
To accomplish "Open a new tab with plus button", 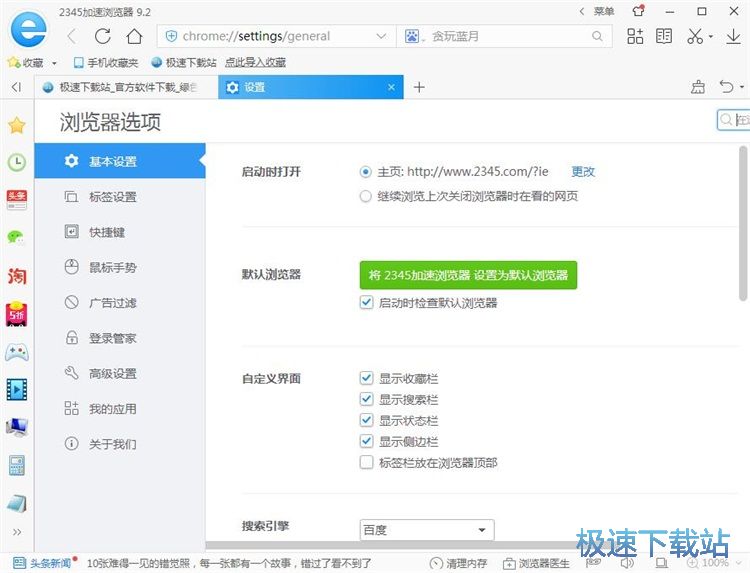I will pos(419,87).
